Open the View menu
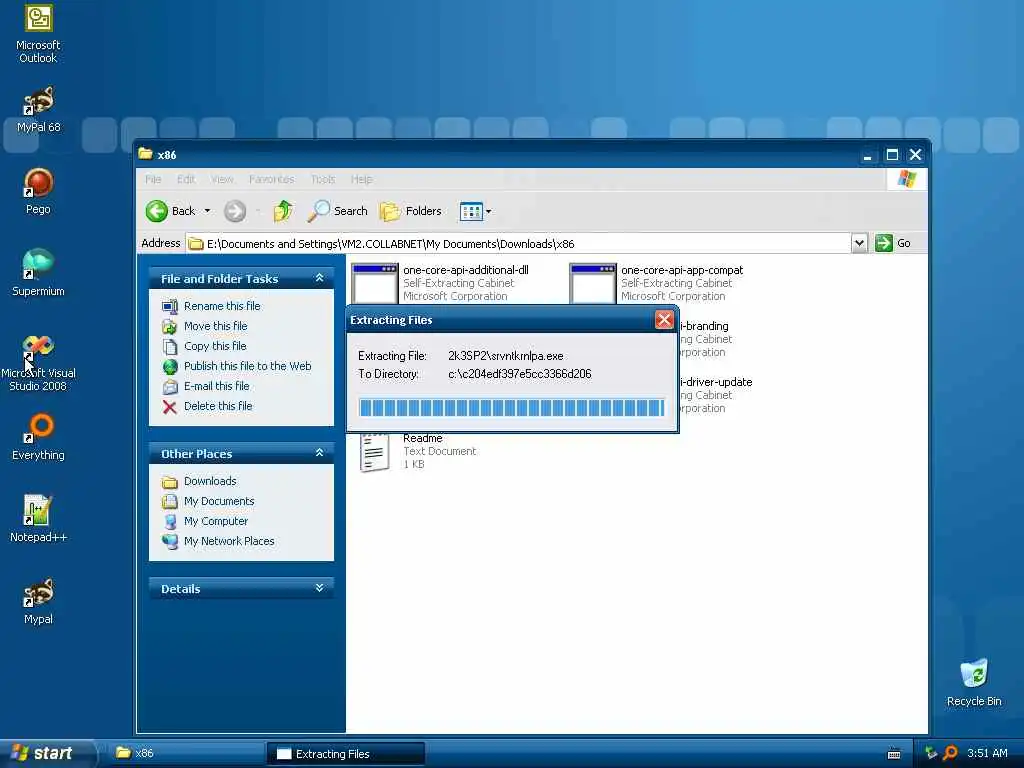This screenshot has height=768, width=1024. (222, 179)
